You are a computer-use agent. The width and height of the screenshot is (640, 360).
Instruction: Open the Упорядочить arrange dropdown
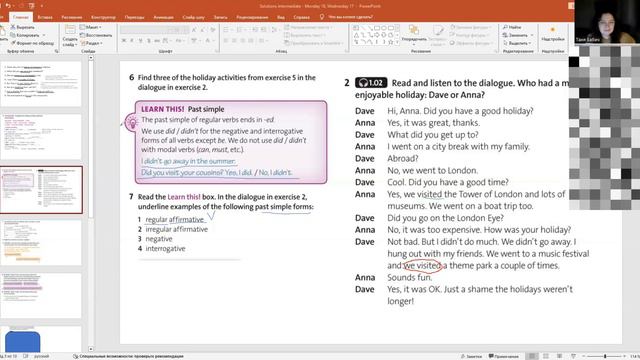414,35
